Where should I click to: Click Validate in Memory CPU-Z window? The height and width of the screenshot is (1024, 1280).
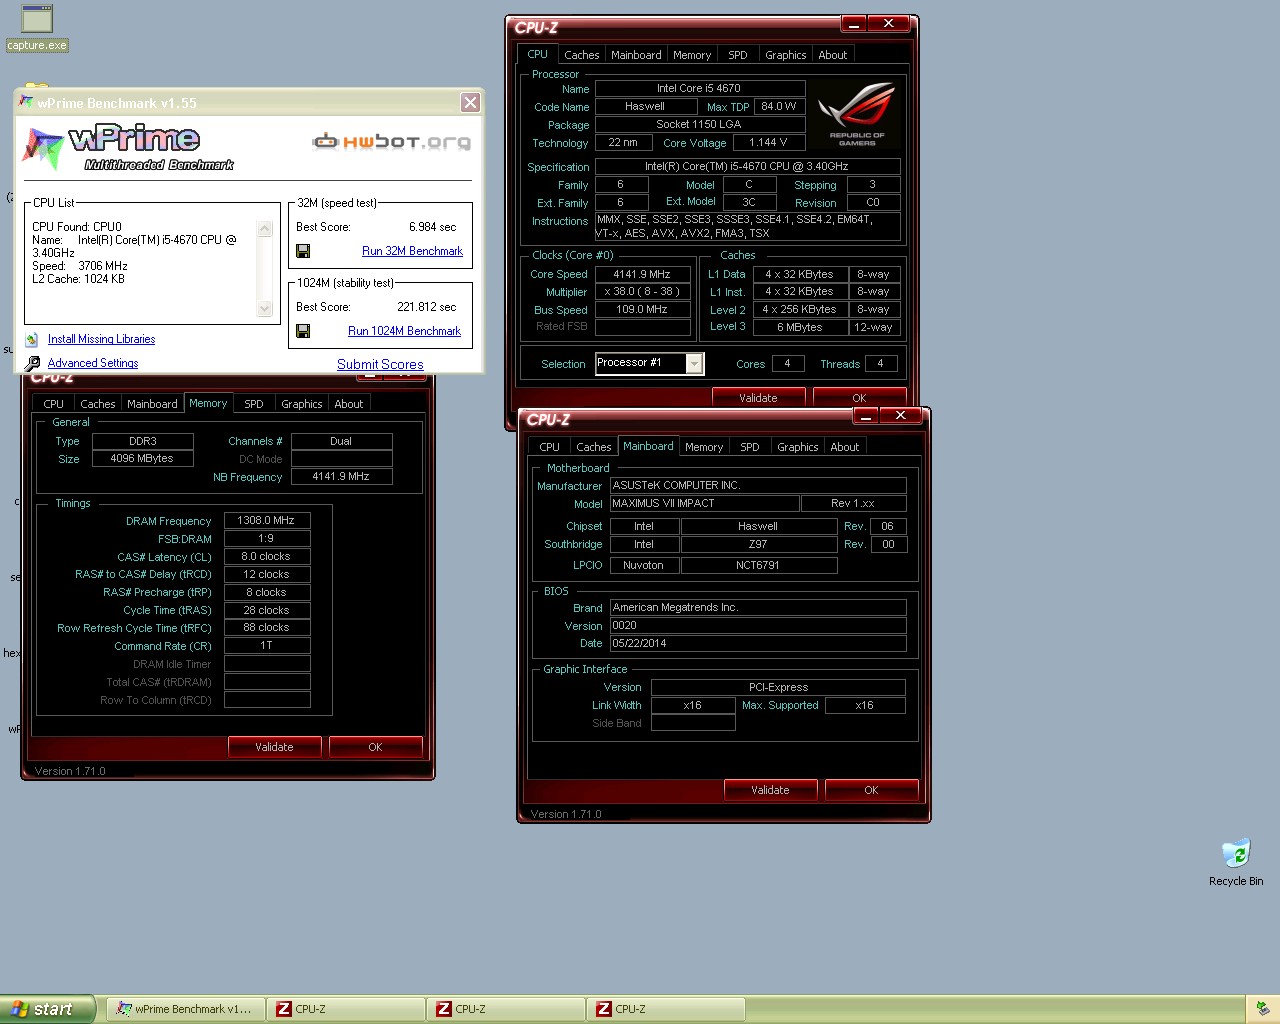click(x=274, y=747)
